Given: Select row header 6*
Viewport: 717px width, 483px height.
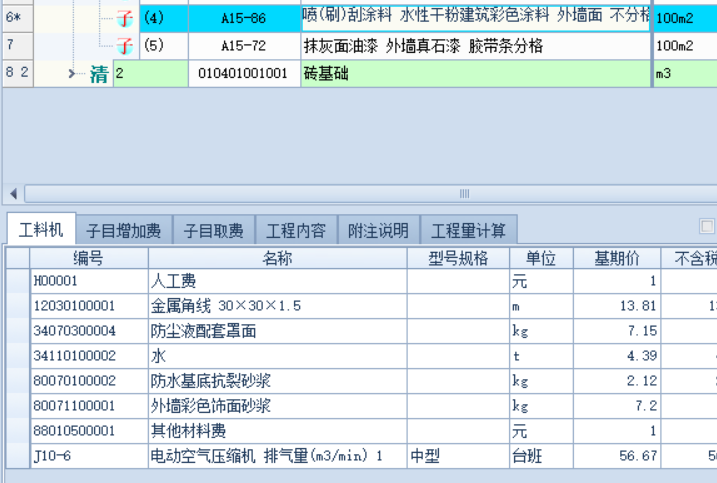Looking at the screenshot, I should (x=18, y=18).
